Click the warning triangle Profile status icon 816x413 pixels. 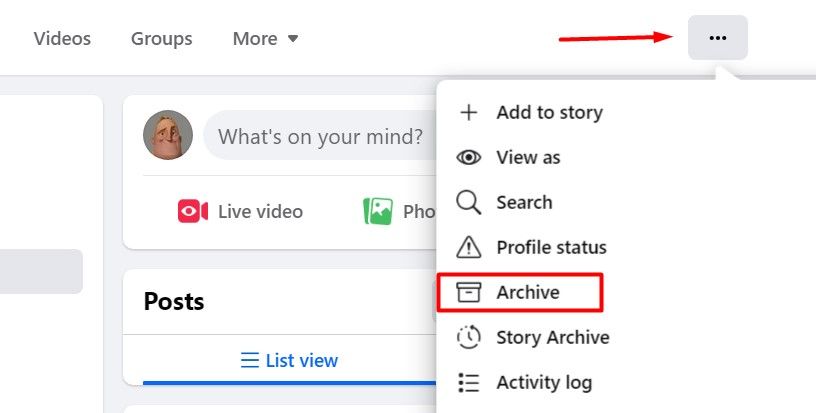[x=468, y=247]
